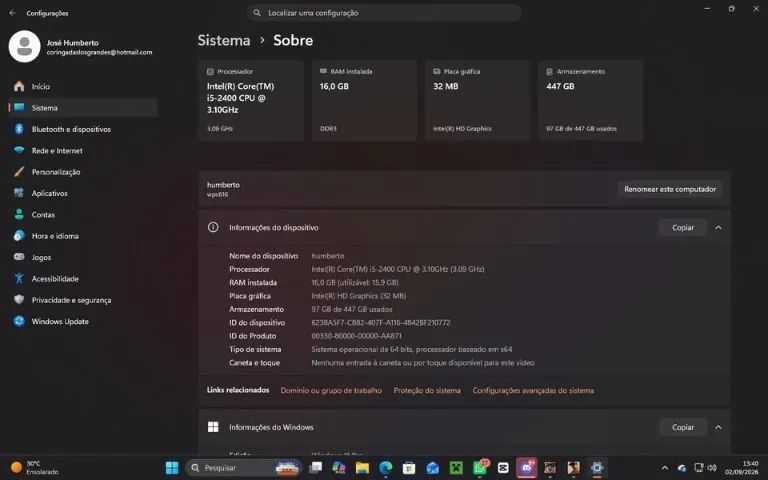Open File Explorer from the taskbar
Viewport: 768px width, 480px height.
click(x=362, y=468)
